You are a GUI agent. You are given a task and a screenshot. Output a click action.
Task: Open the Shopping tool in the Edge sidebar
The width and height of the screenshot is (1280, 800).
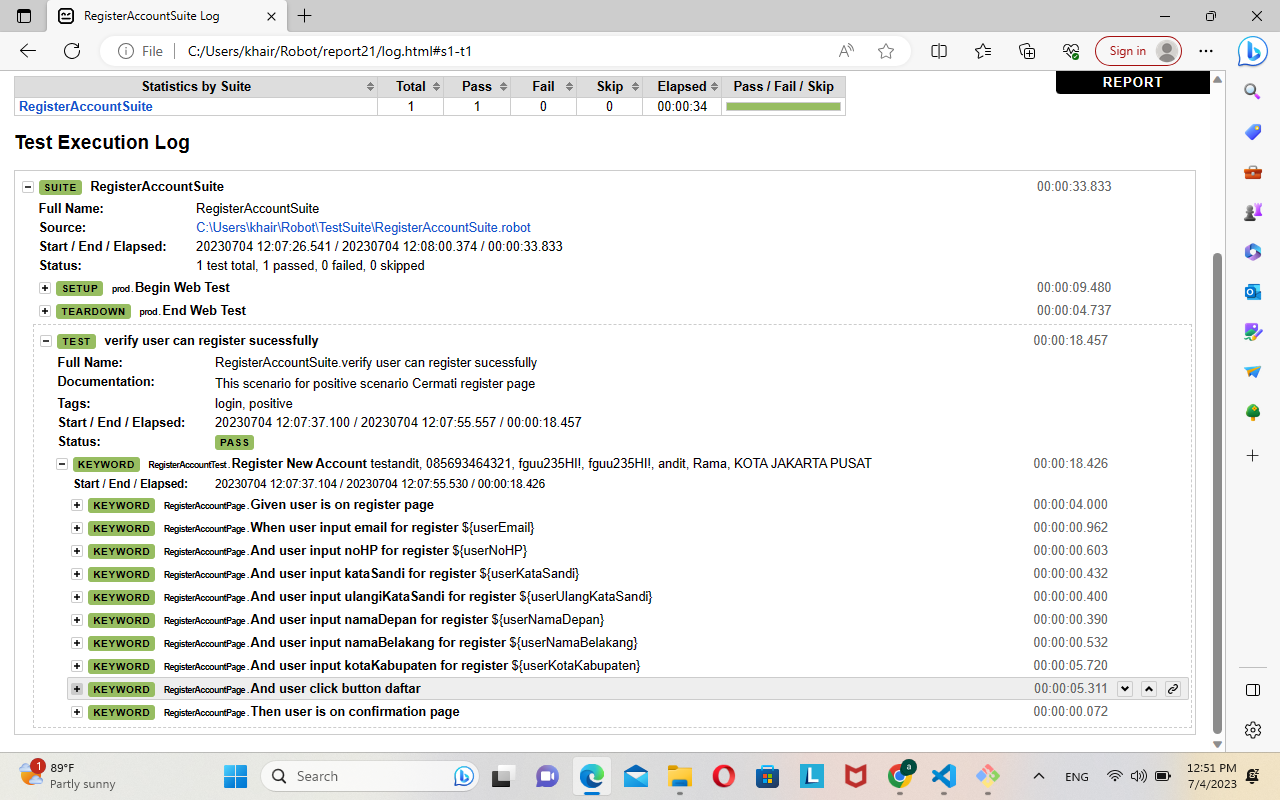pyautogui.click(x=1252, y=132)
